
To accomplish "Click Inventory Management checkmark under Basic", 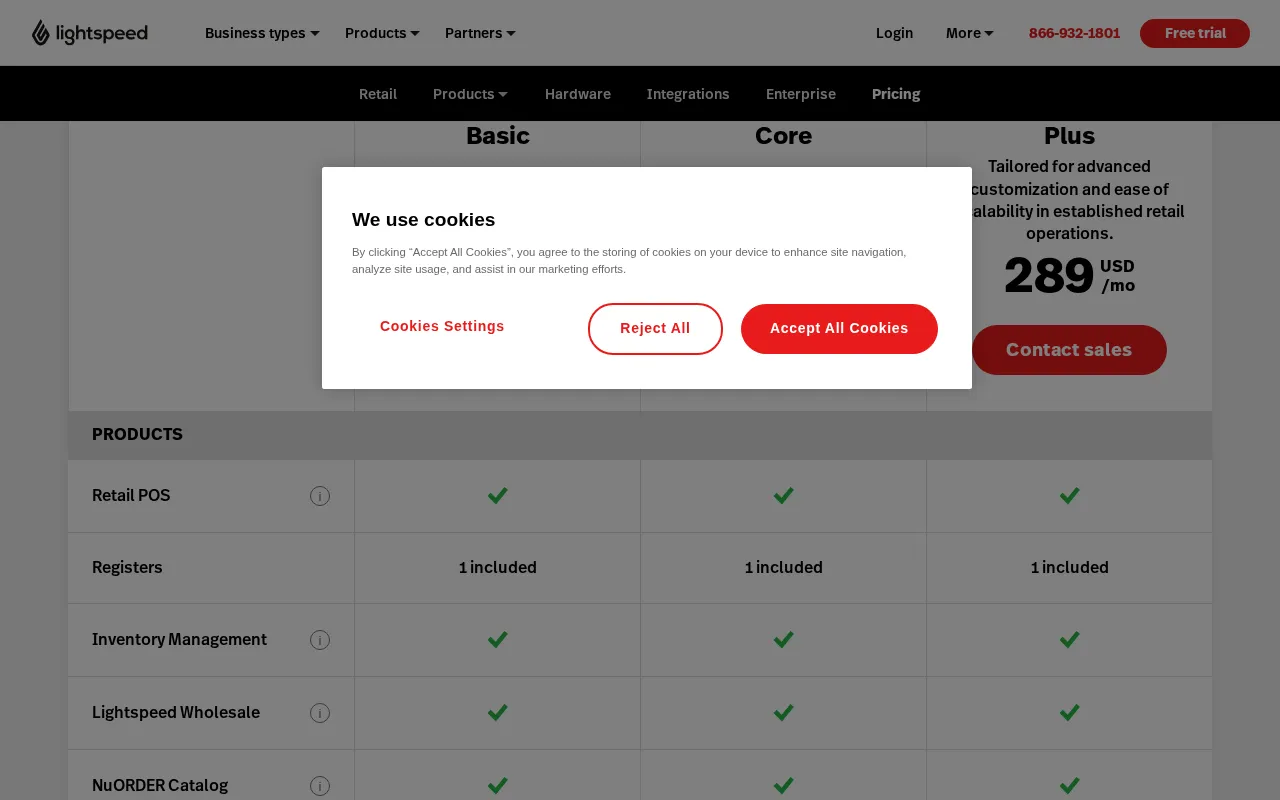I will pyautogui.click(x=498, y=639).
